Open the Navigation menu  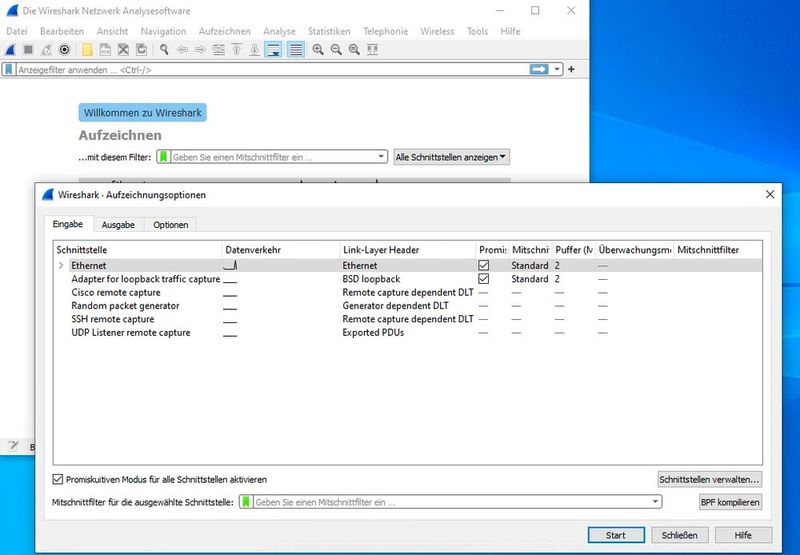163,31
